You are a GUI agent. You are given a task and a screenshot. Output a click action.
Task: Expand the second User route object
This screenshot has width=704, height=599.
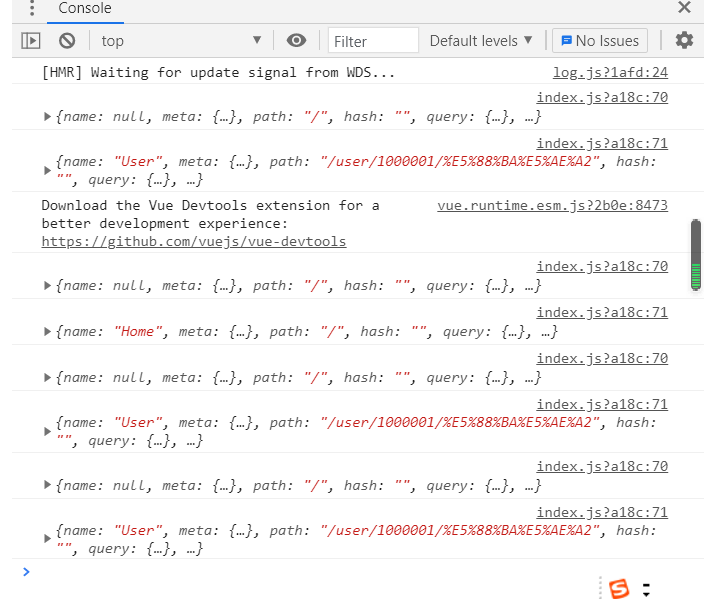point(47,432)
